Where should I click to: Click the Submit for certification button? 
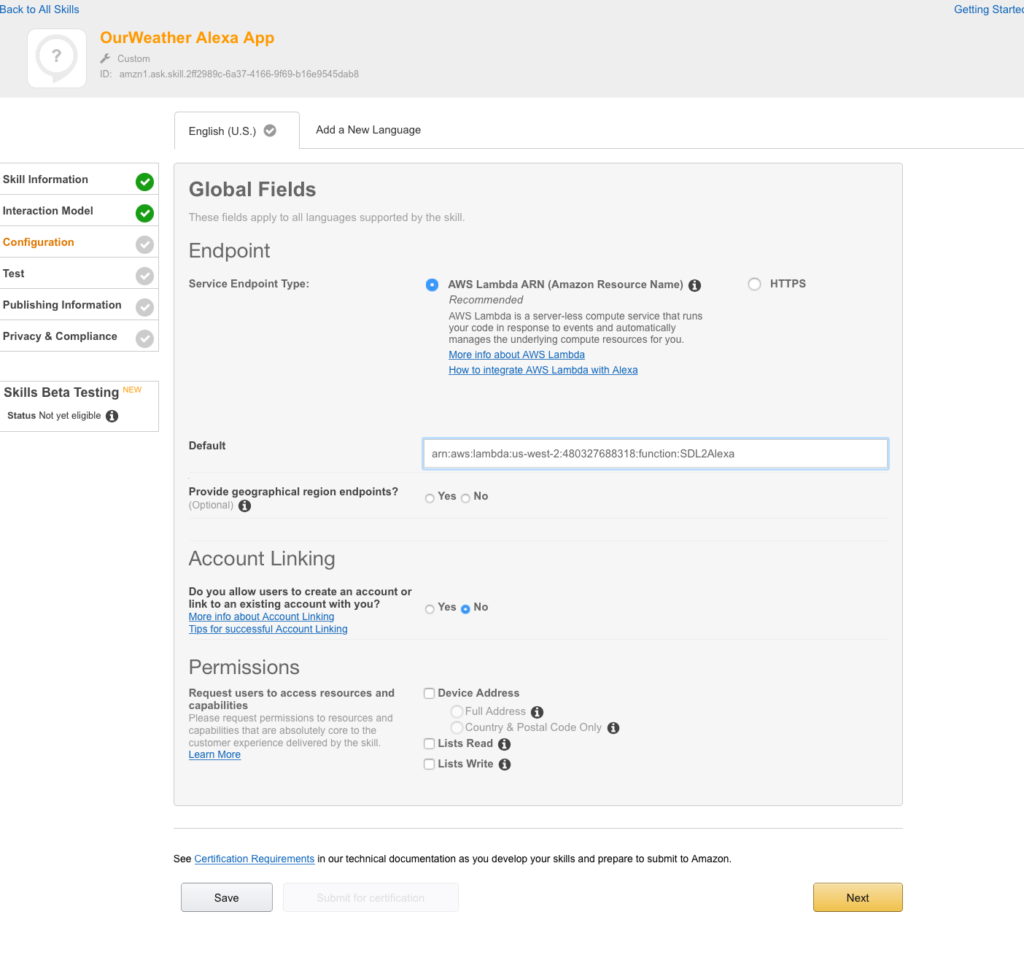click(x=370, y=897)
